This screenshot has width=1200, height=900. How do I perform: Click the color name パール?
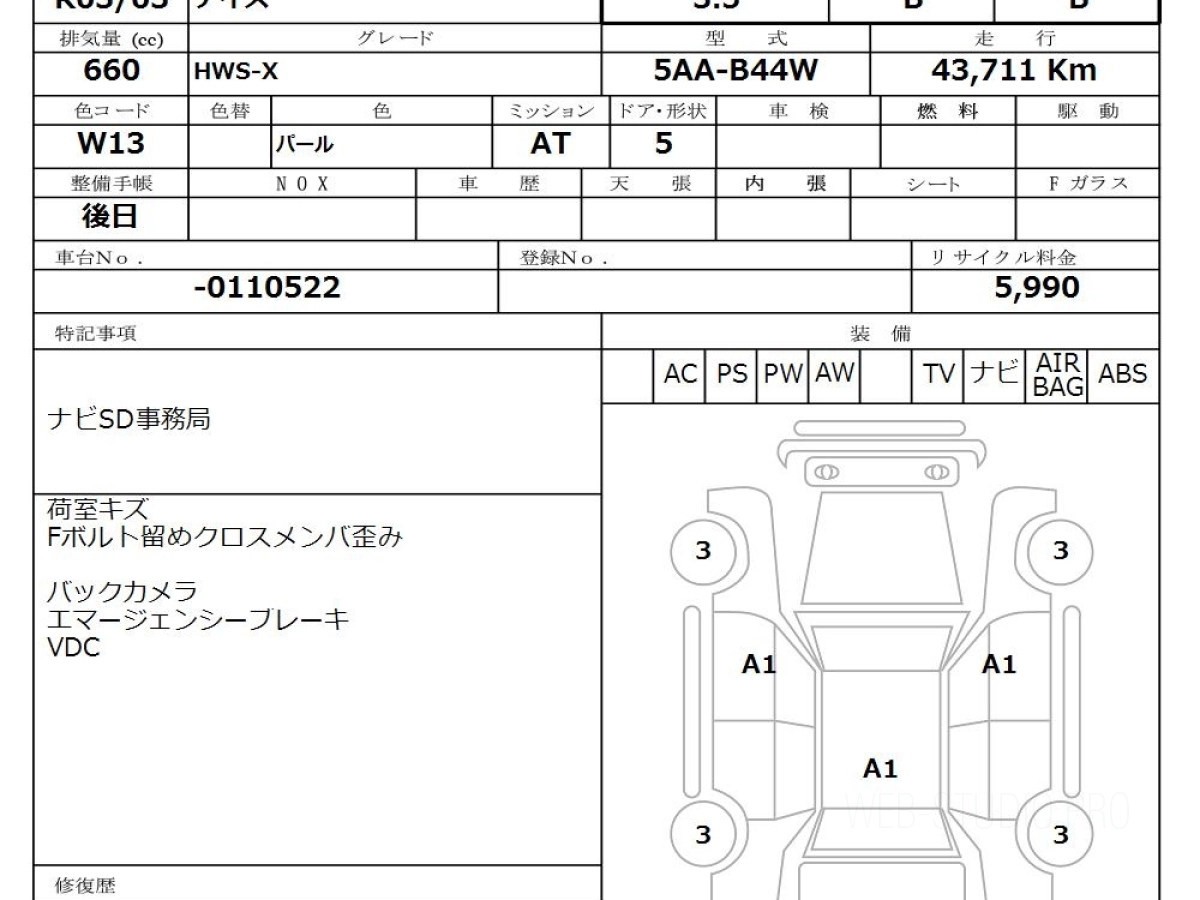[x=304, y=146]
